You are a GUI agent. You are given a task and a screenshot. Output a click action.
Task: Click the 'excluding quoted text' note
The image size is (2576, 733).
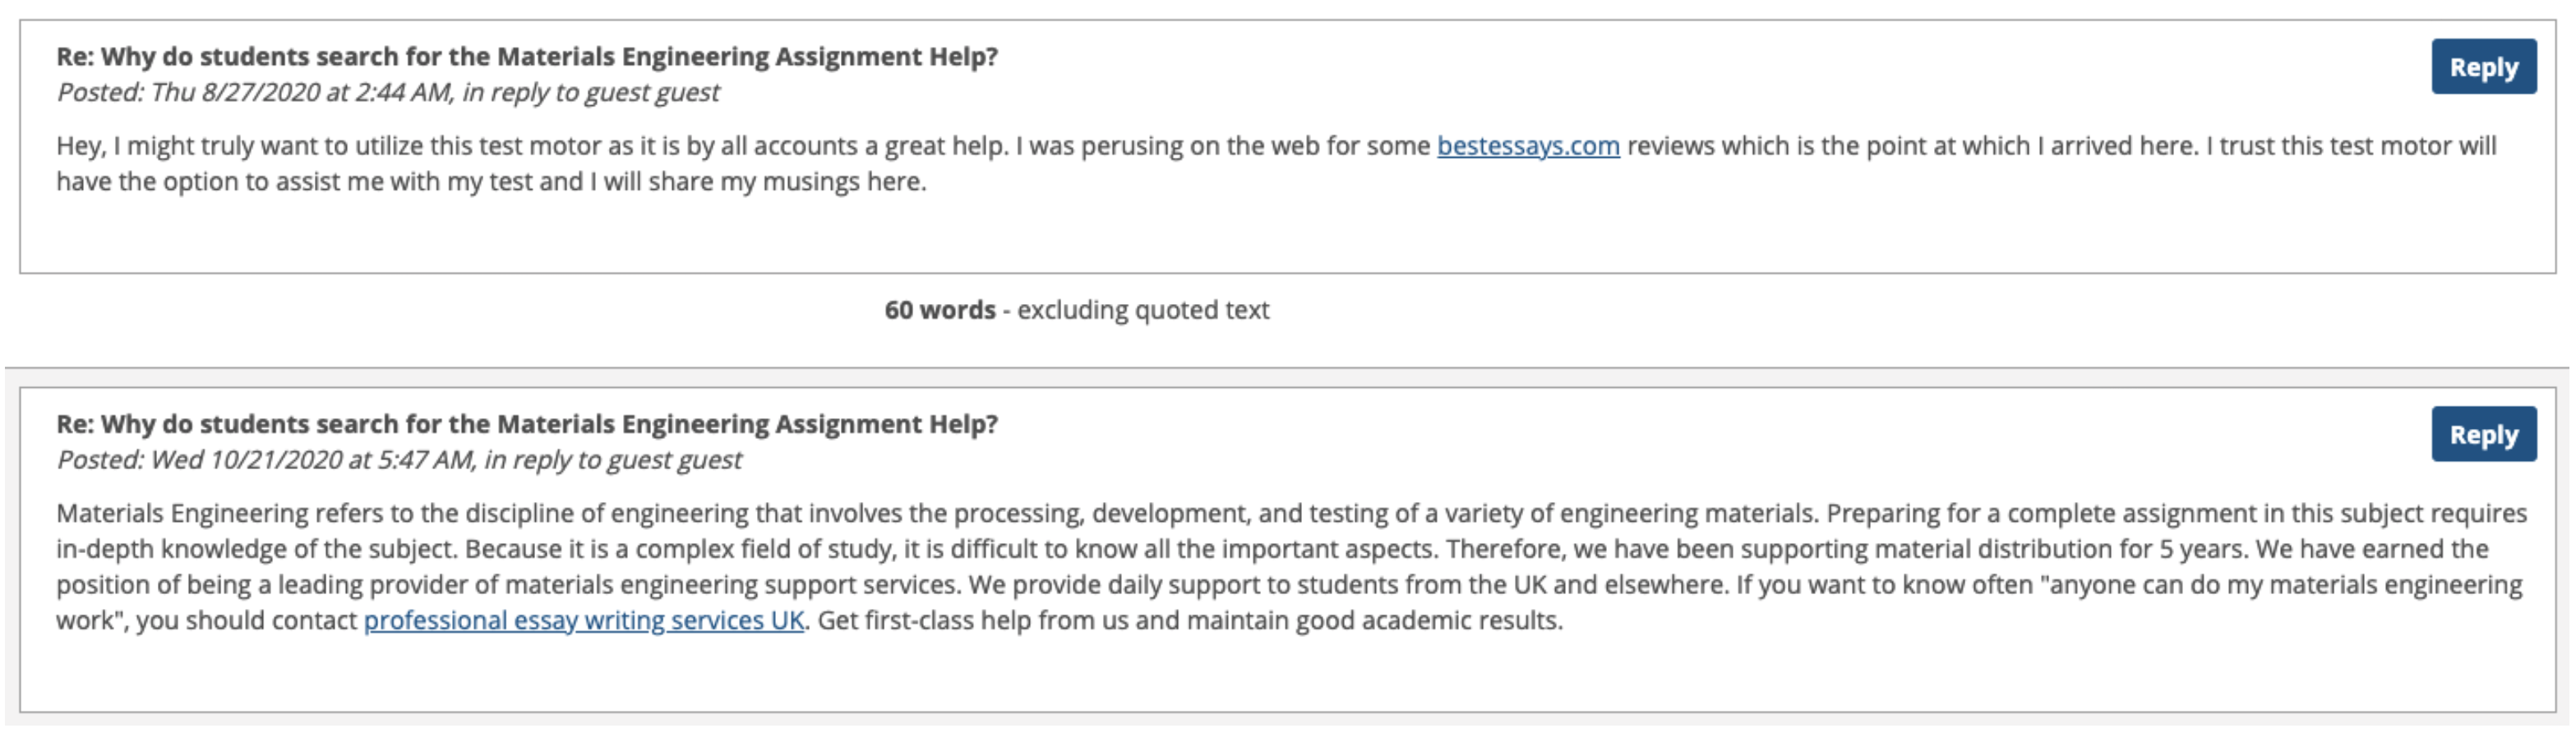[1143, 310]
